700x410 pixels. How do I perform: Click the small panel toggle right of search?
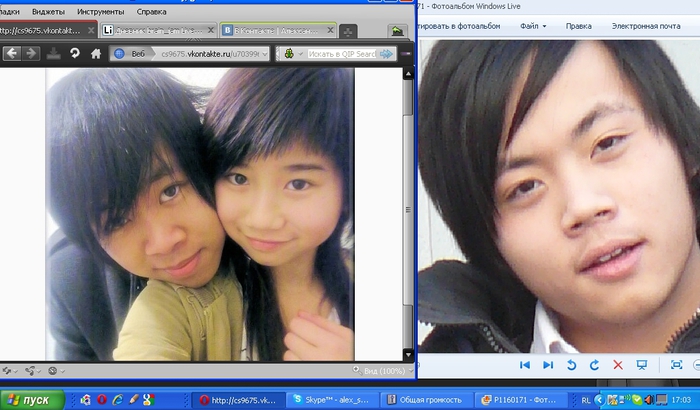(x=405, y=54)
